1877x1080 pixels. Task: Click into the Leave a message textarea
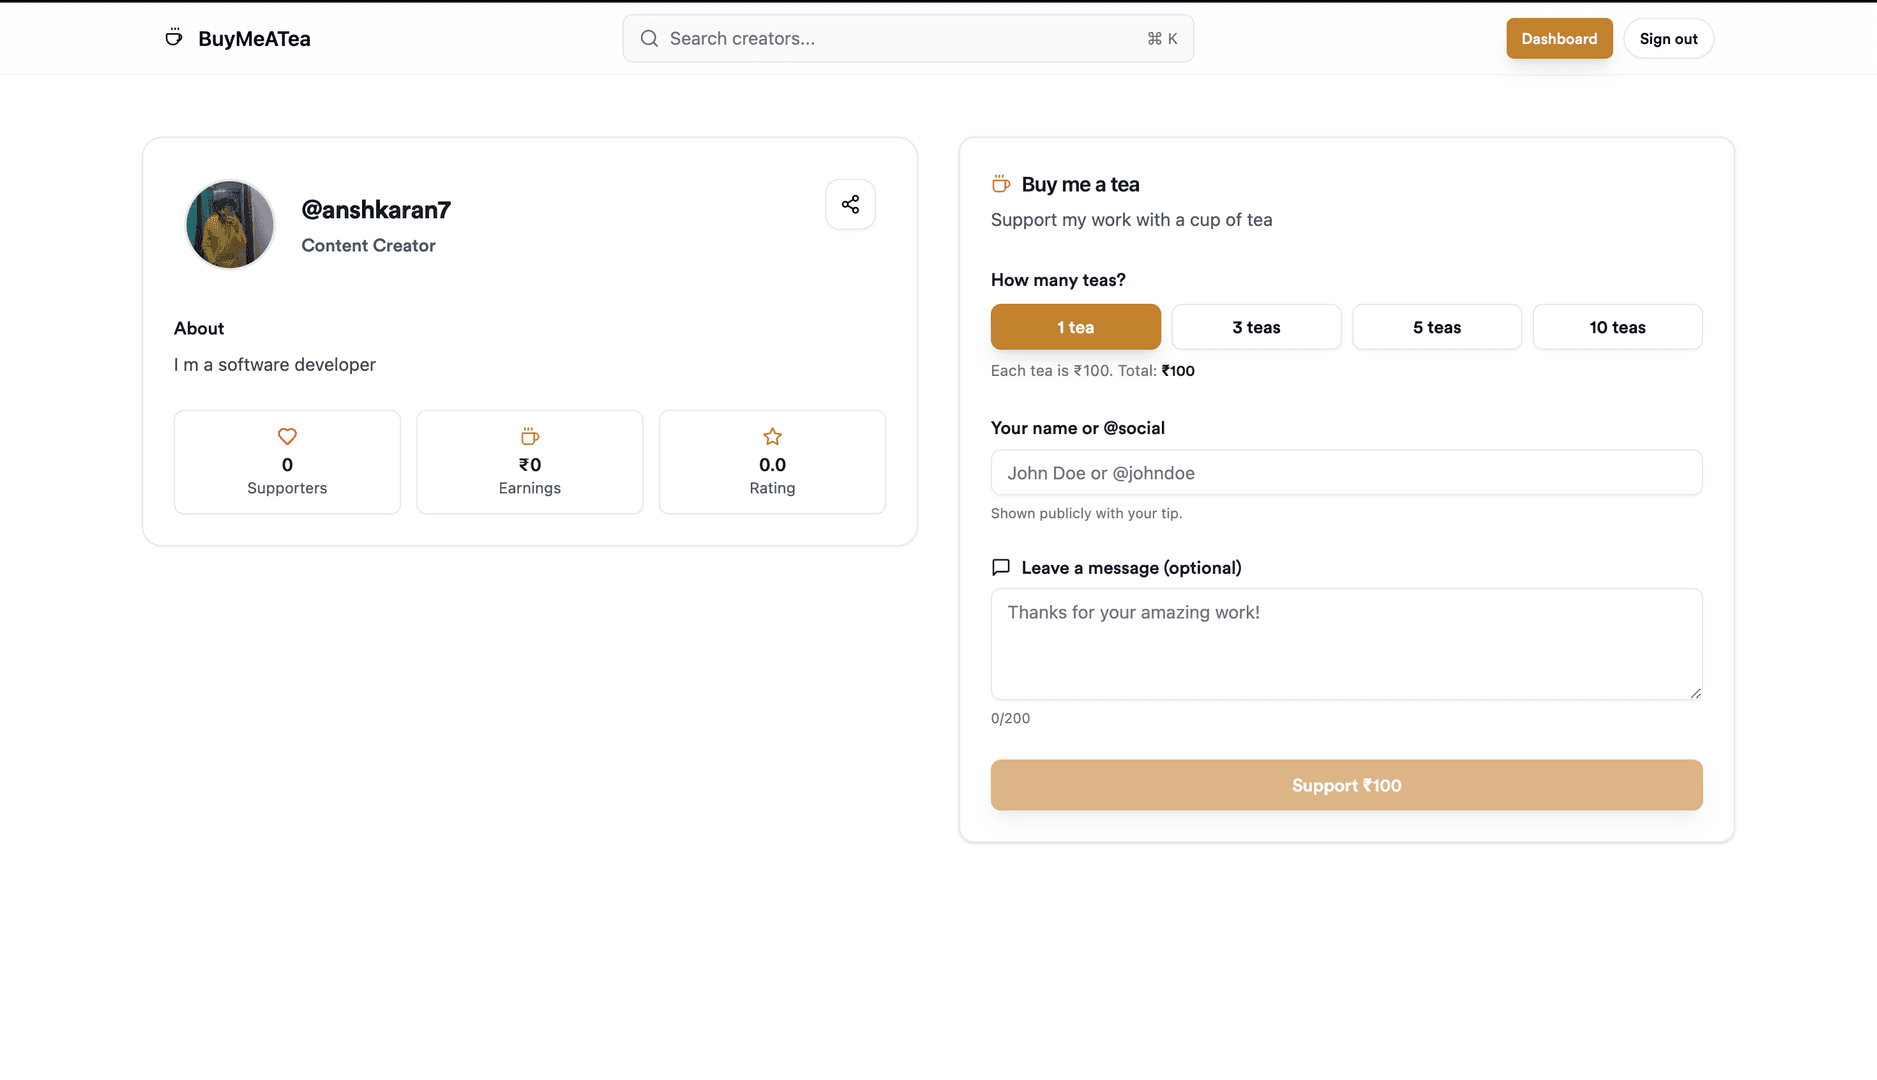point(1346,644)
